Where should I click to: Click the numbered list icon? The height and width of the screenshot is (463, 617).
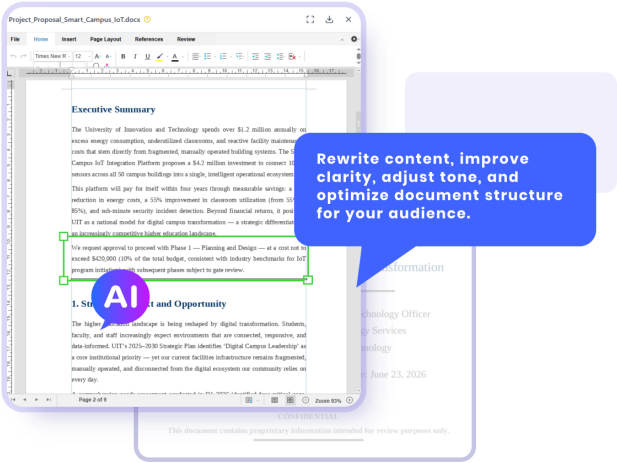point(223,57)
